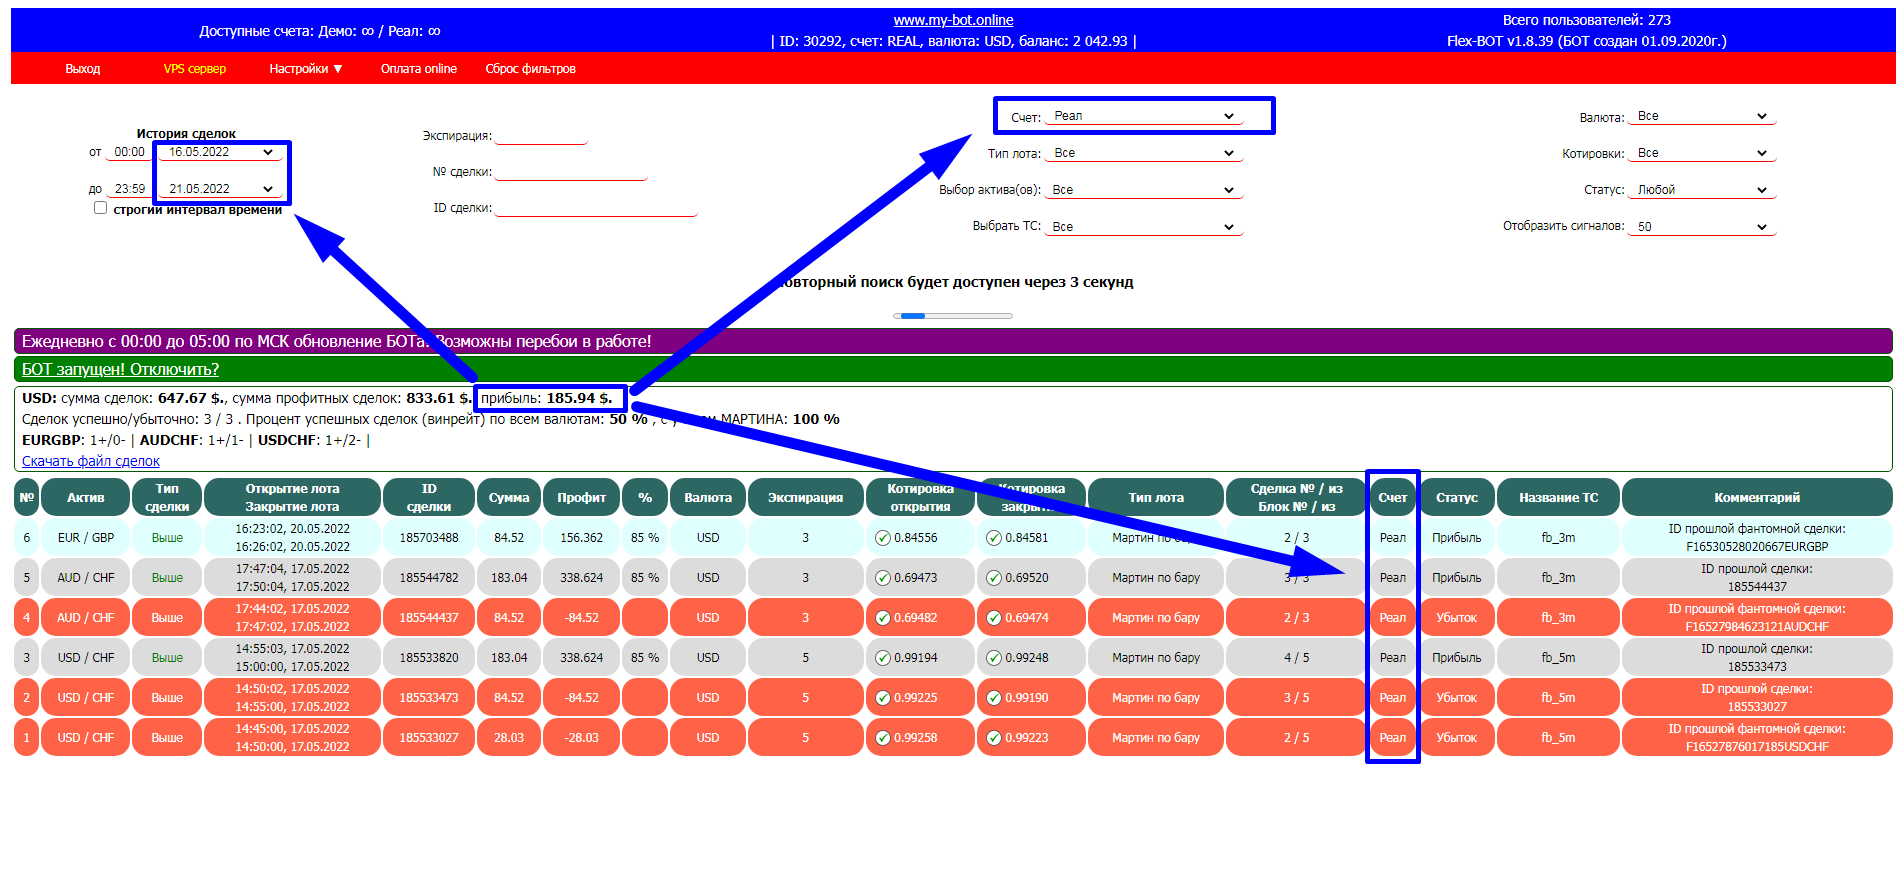
Task: Enable the strict time interval checkbox
Action: coord(100,208)
